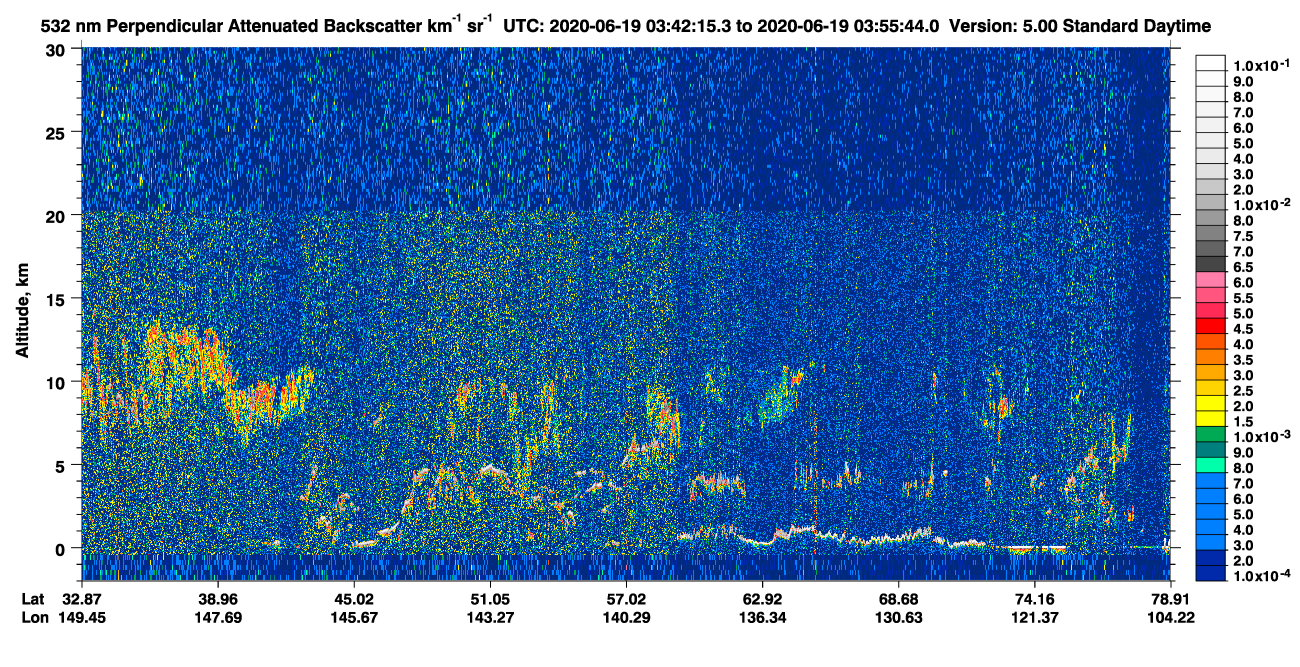Pick the mint green swatch in the colorbar

(1210, 465)
